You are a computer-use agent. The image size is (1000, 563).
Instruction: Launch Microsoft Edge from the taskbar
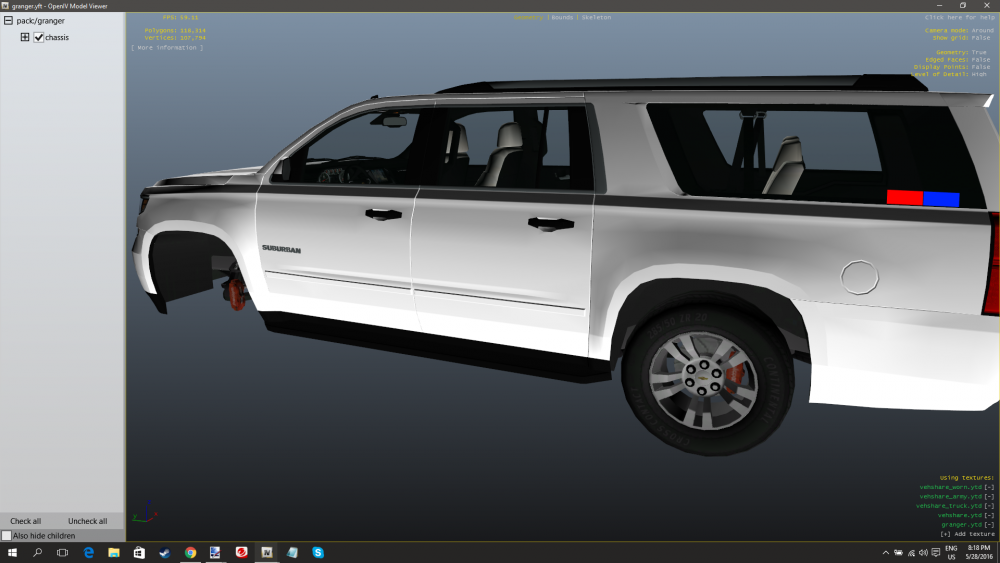89,553
